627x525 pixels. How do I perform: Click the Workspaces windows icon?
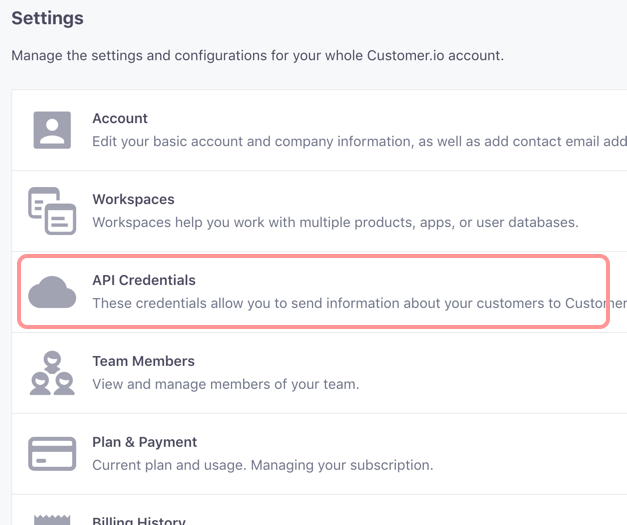tap(52, 211)
